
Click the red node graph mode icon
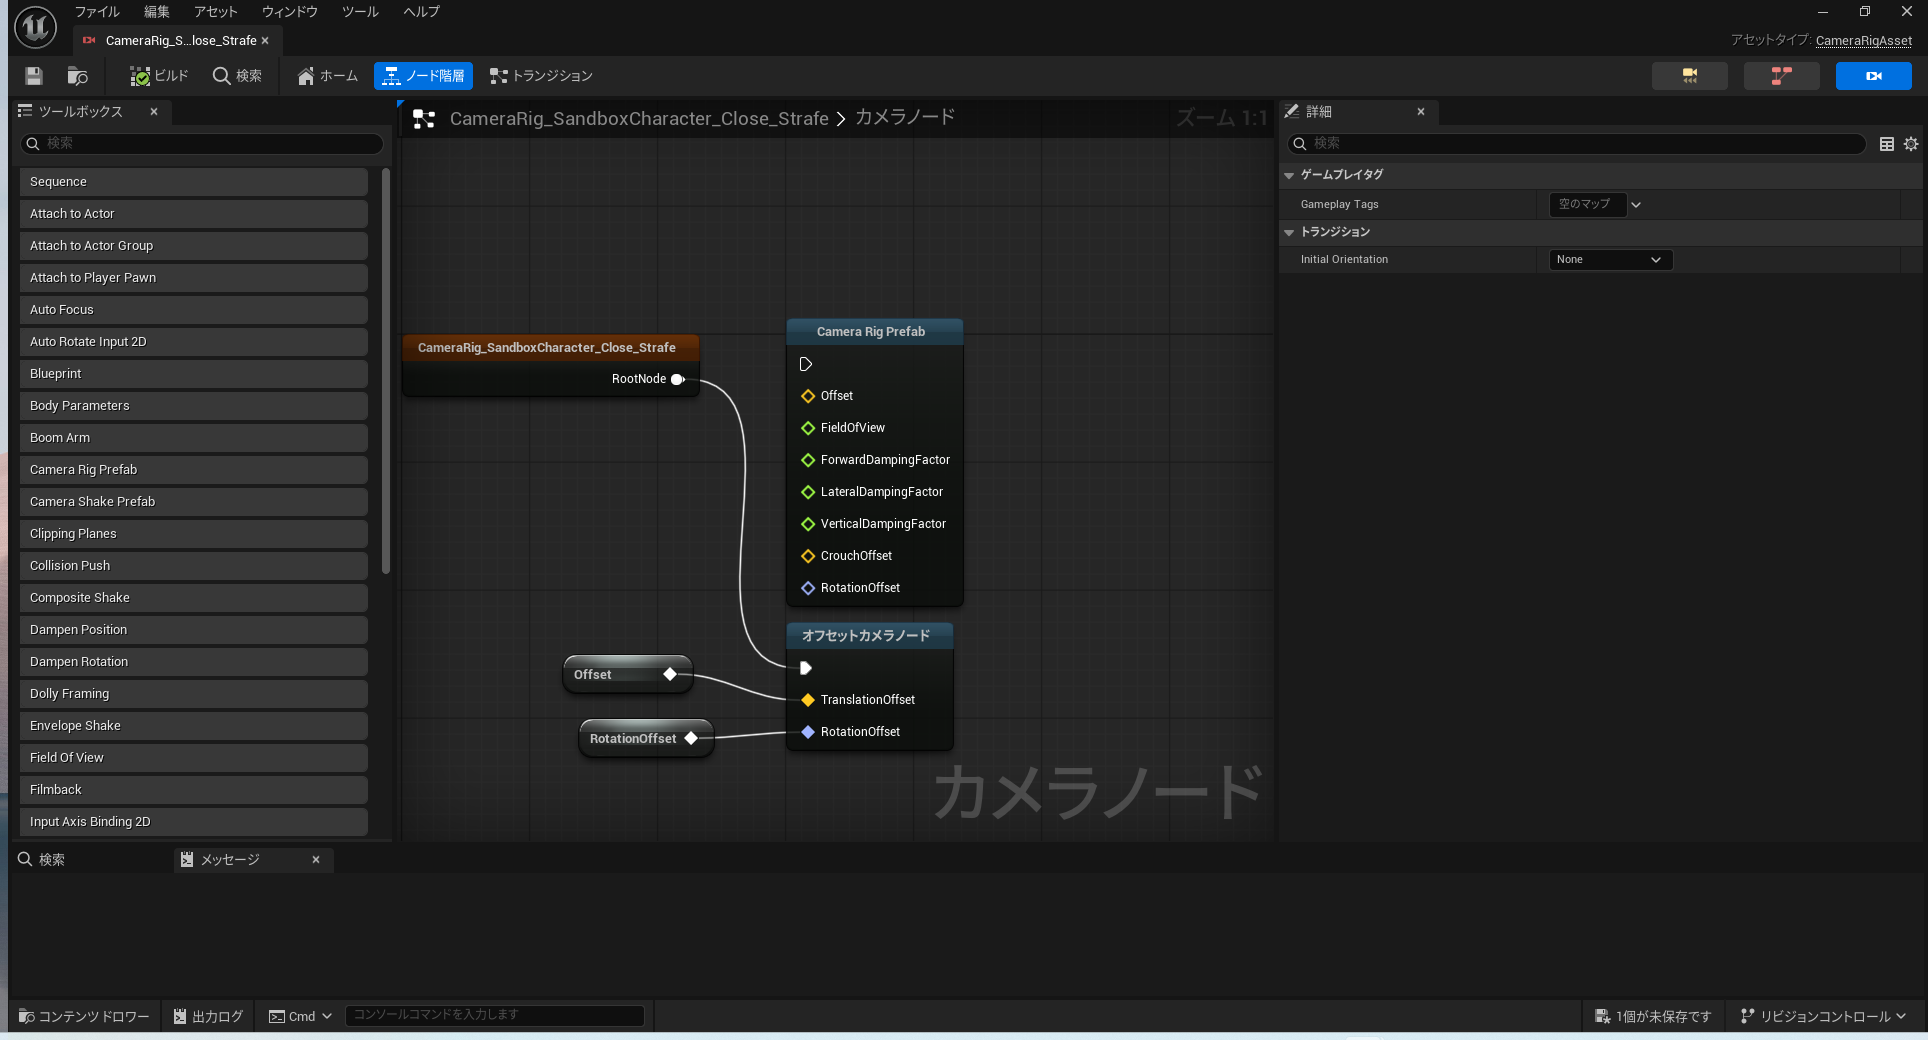tap(1781, 76)
